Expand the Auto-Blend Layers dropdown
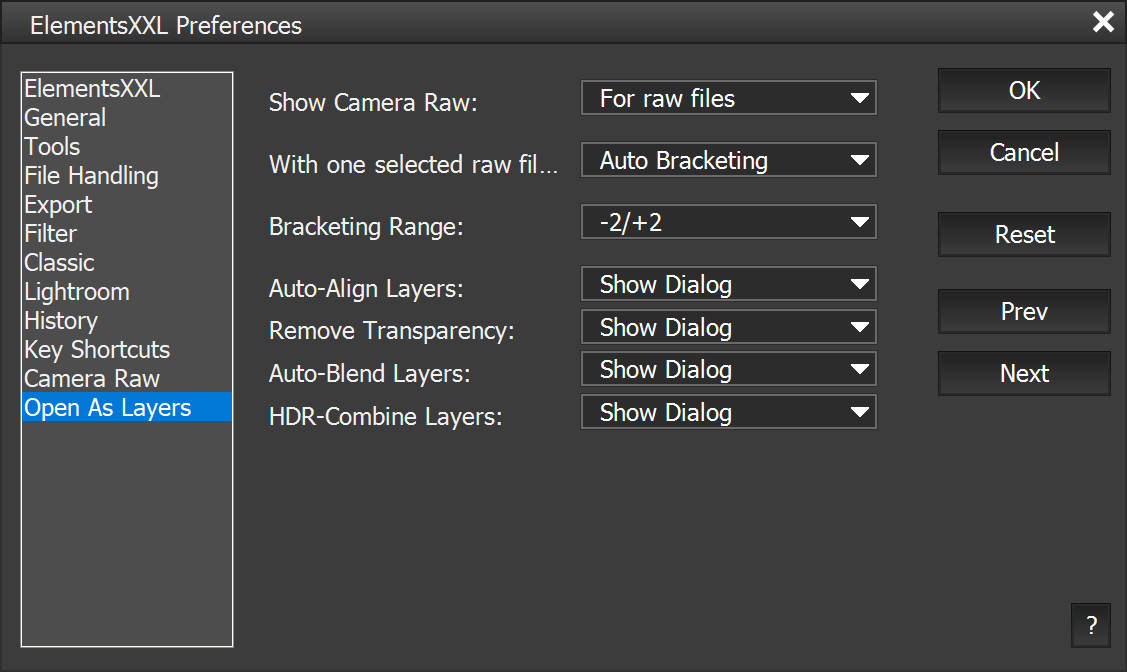The image size is (1127, 672). tap(728, 370)
